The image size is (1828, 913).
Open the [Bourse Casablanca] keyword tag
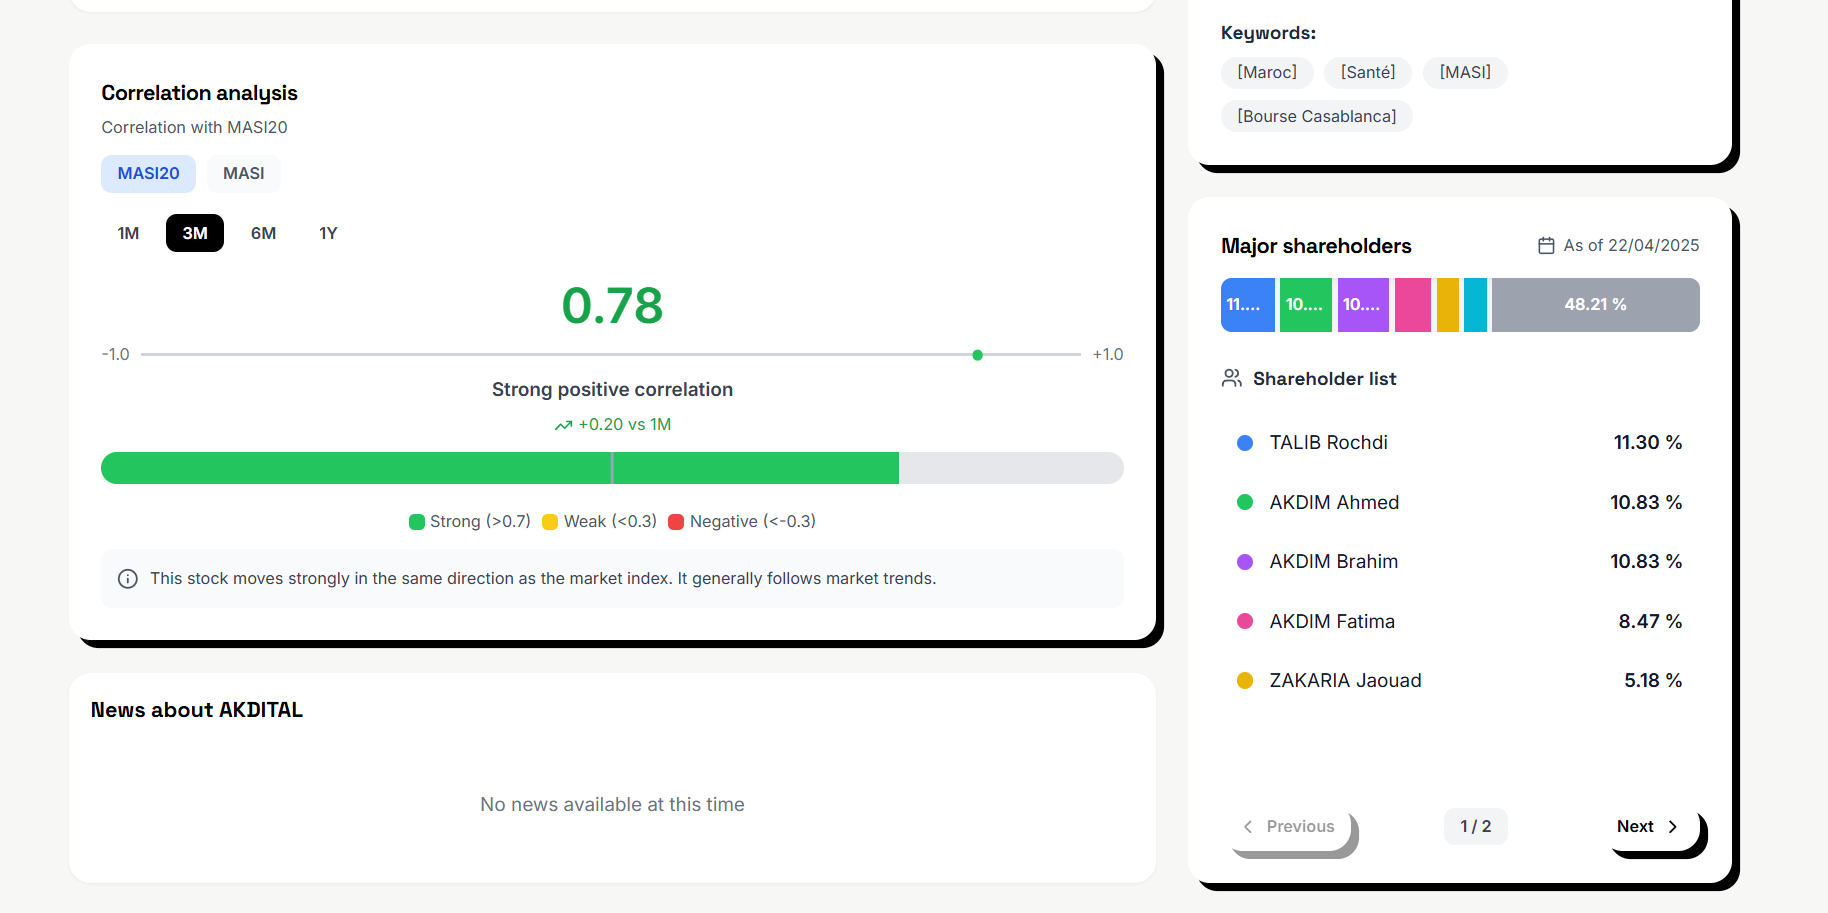(x=1316, y=116)
